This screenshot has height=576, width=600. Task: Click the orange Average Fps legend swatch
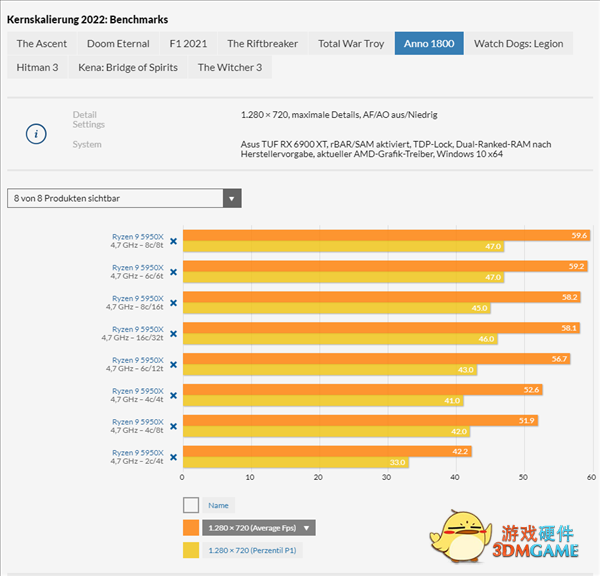click(191, 528)
